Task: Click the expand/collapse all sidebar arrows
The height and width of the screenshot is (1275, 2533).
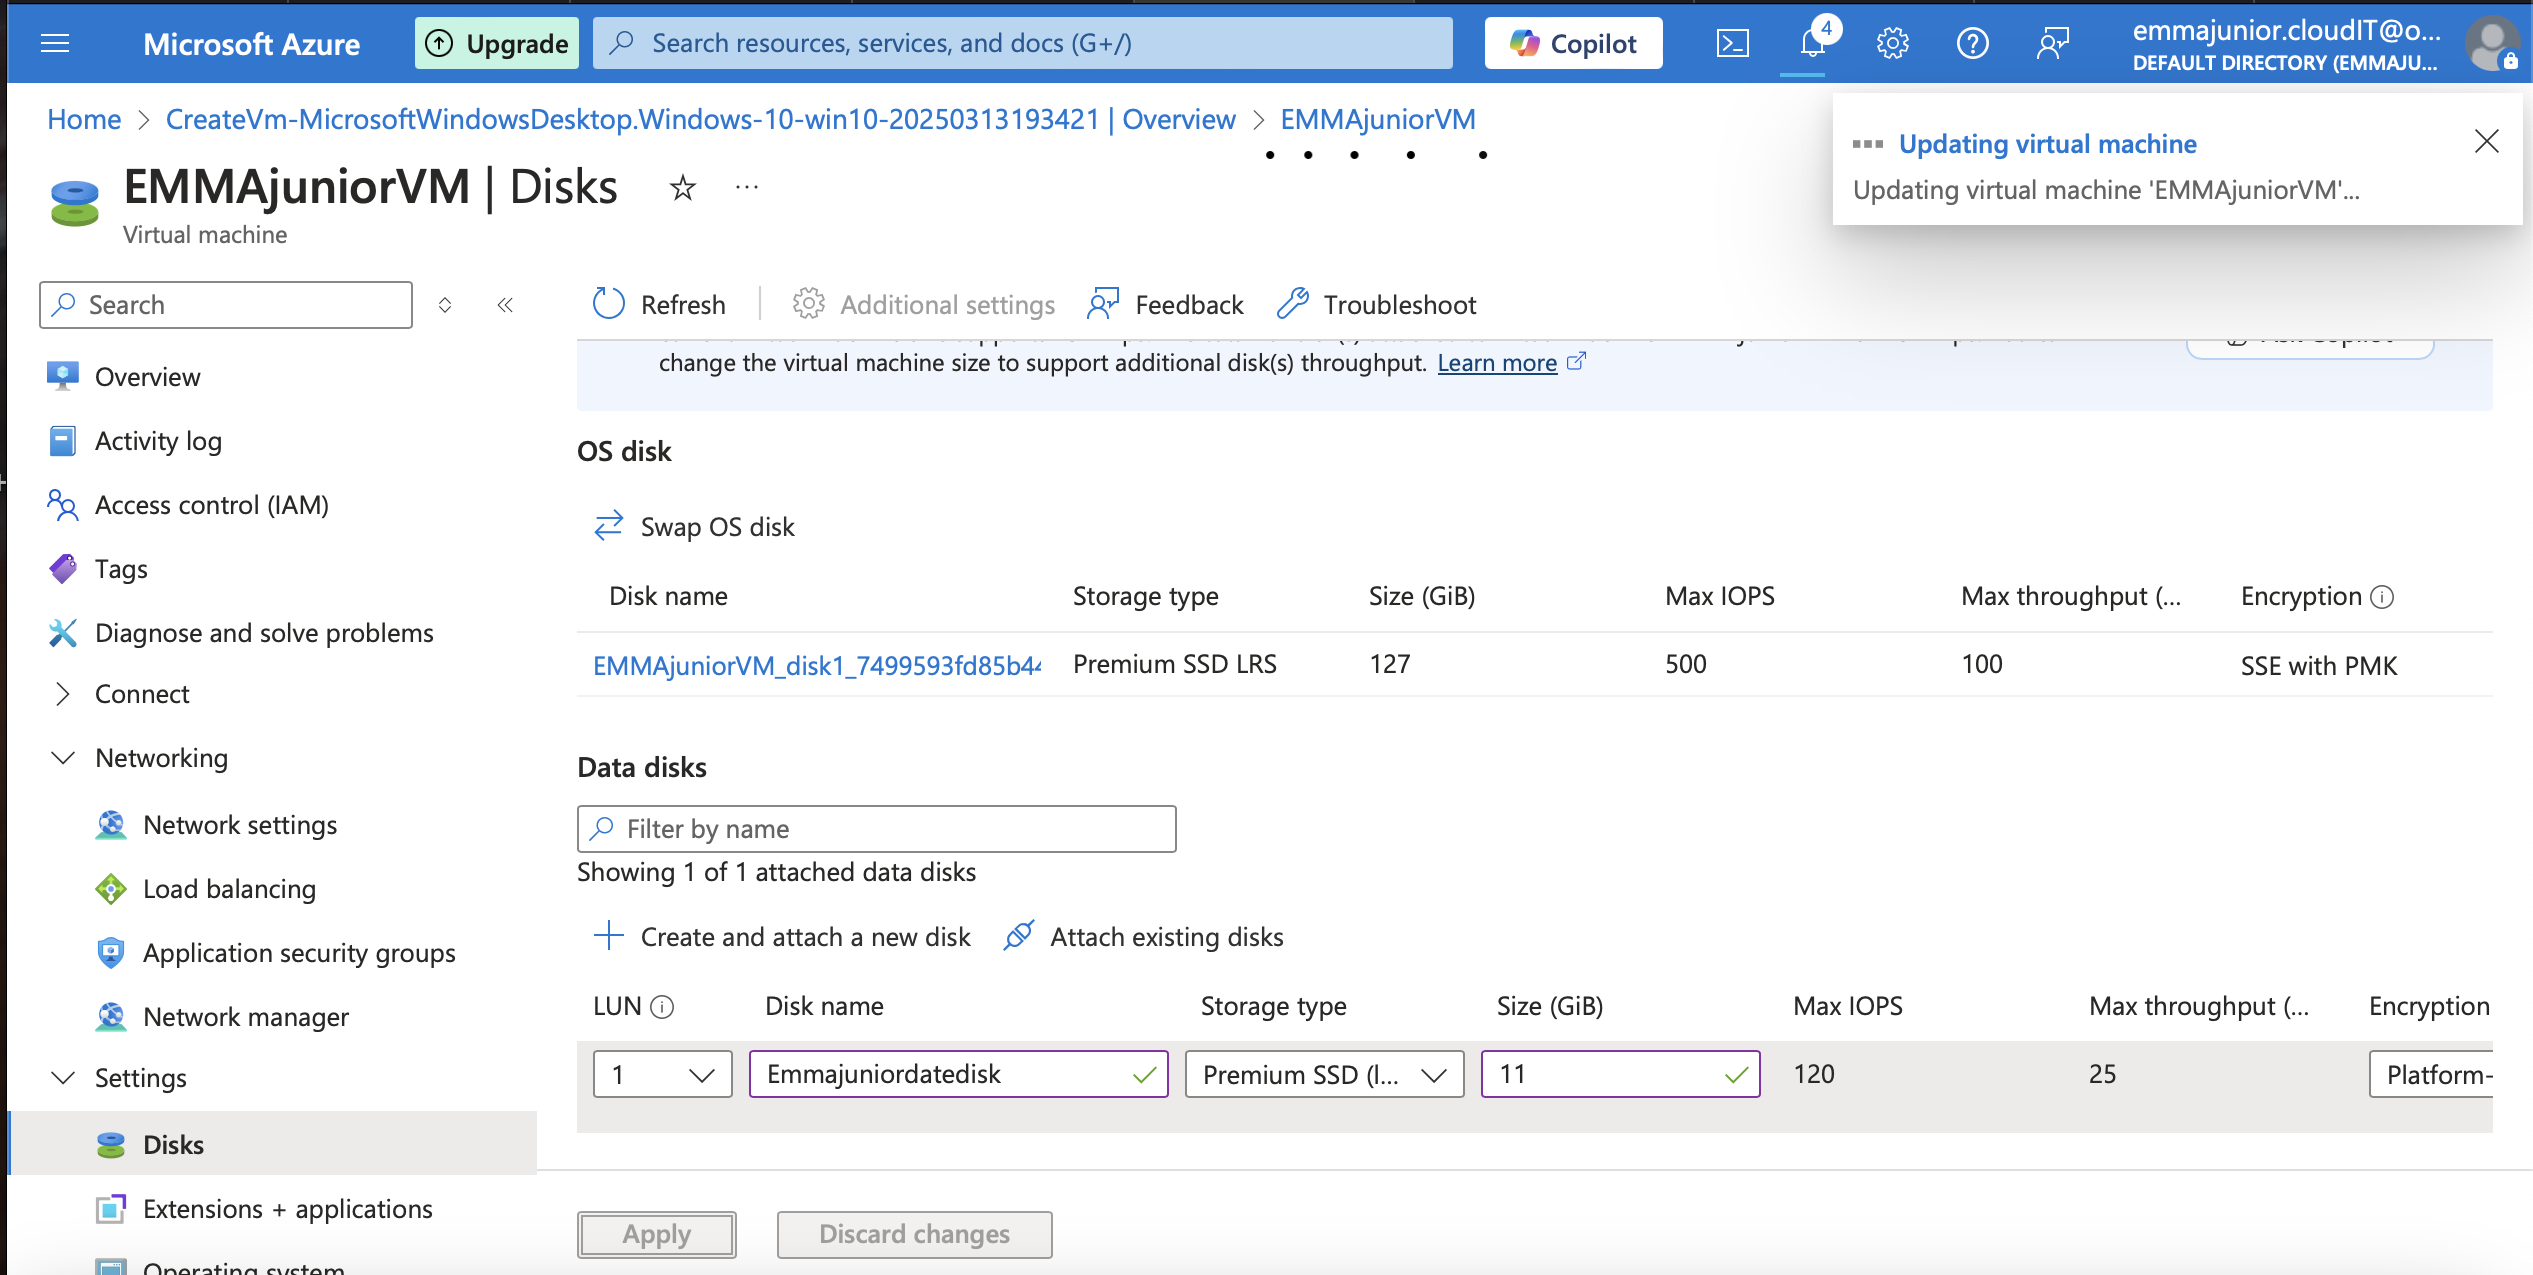Action: pos(445,305)
